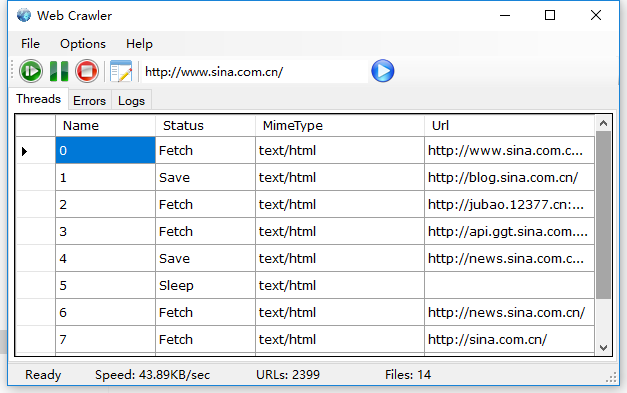Sort by the Status column header

(205, 126)
